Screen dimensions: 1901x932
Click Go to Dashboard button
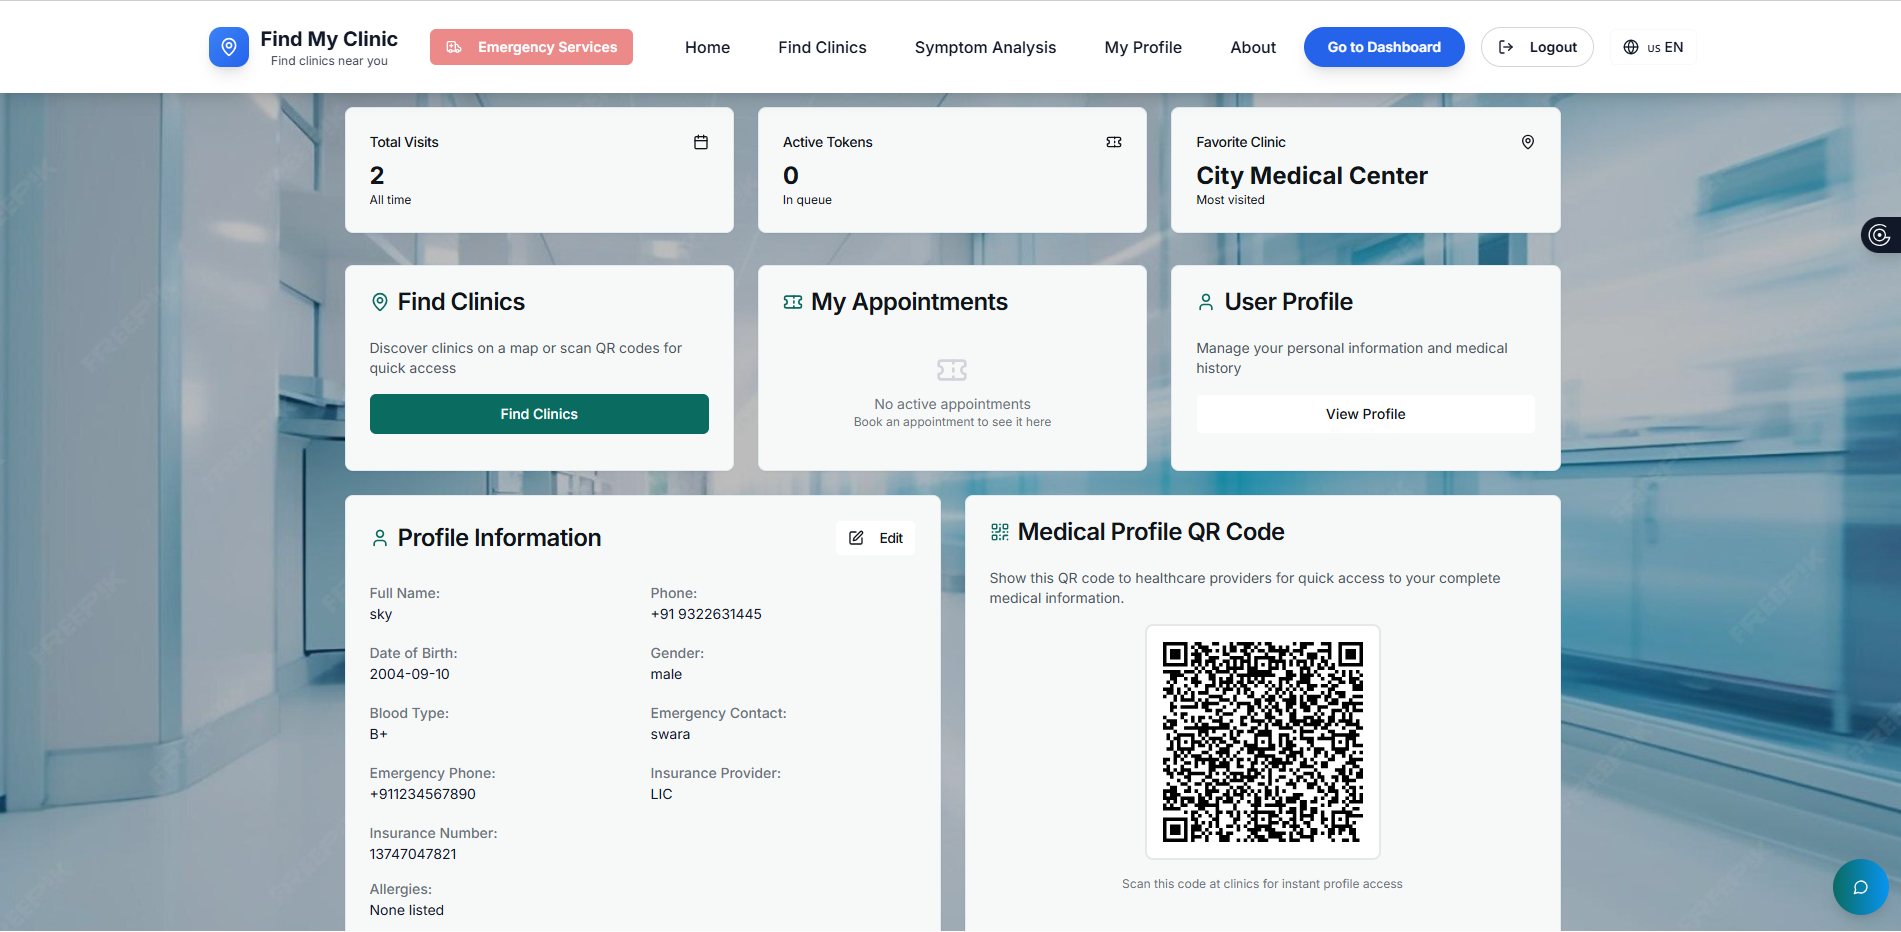pos(1384,47)
